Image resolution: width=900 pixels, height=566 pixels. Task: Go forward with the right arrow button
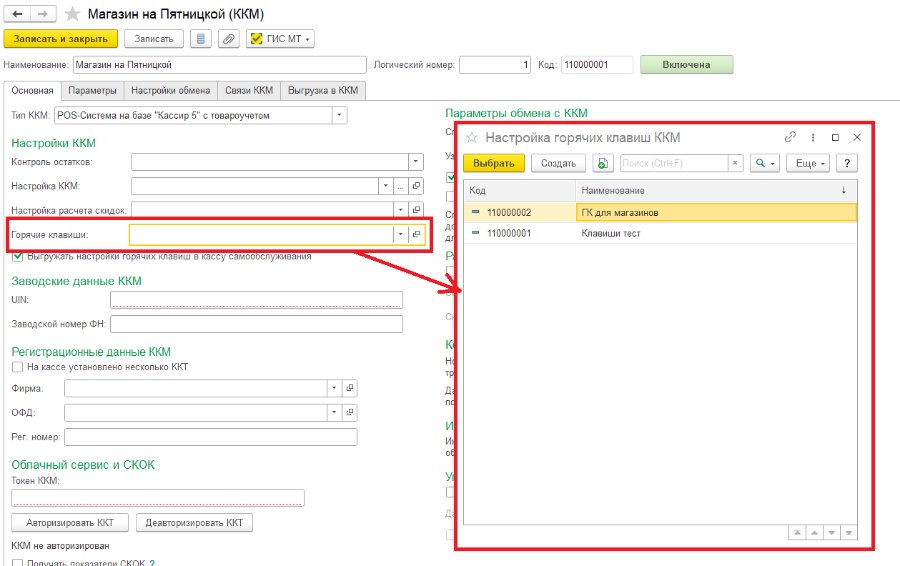[43, 14]
